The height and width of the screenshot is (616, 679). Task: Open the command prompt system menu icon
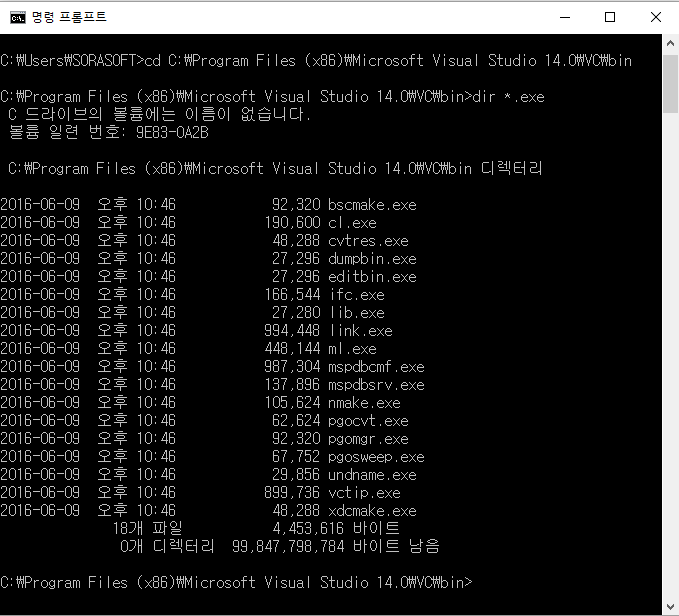[x=18, y=17]
